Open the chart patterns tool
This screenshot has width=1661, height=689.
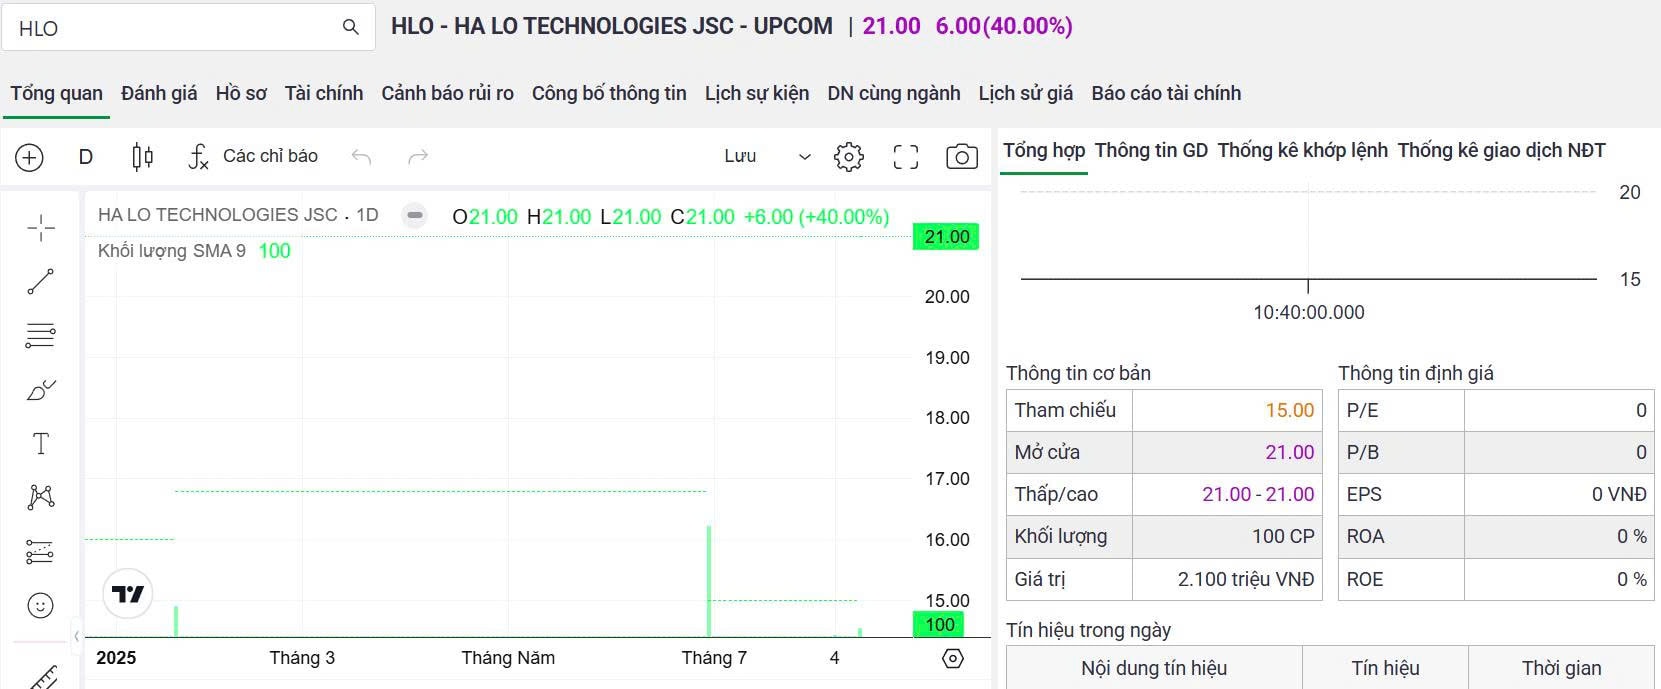pyautogui.click(x=41, y=497)
